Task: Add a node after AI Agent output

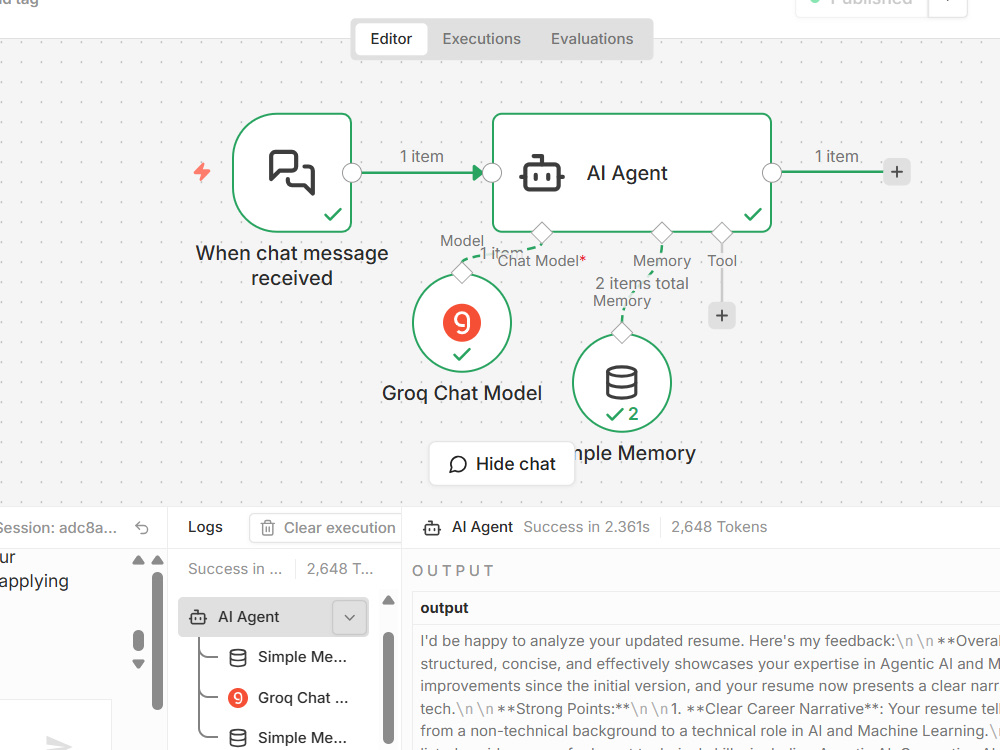Action: 897,172
